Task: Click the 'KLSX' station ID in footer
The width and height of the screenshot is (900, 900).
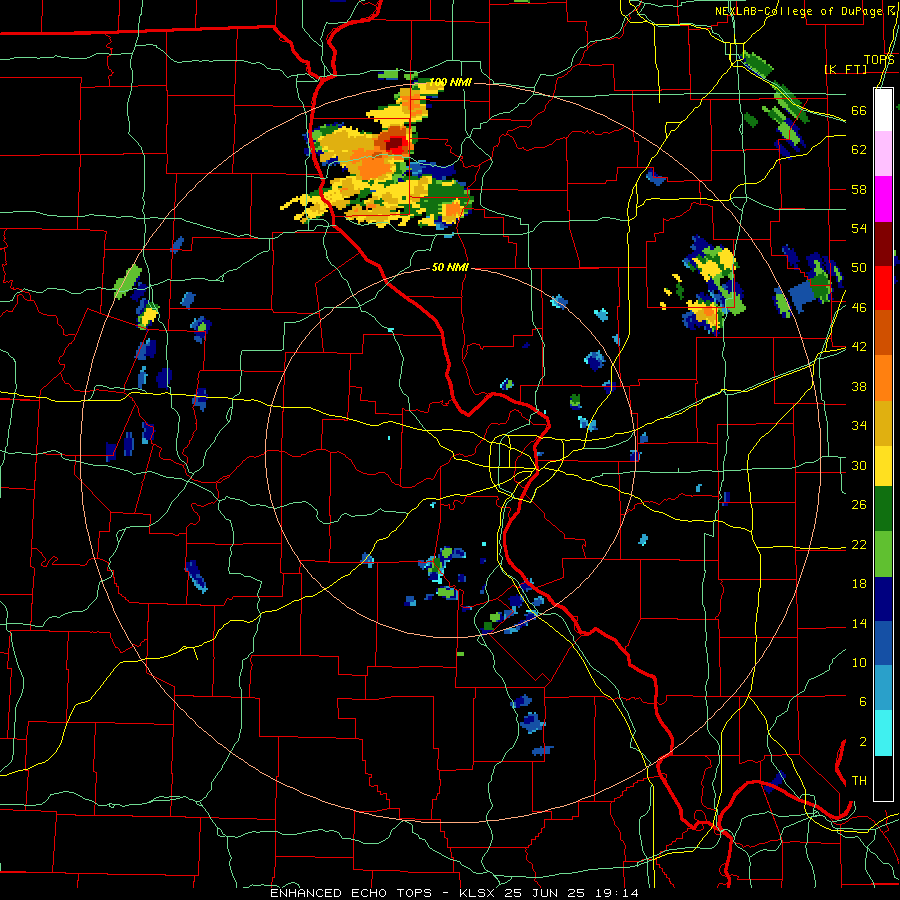Action: (x=479, y=893)
